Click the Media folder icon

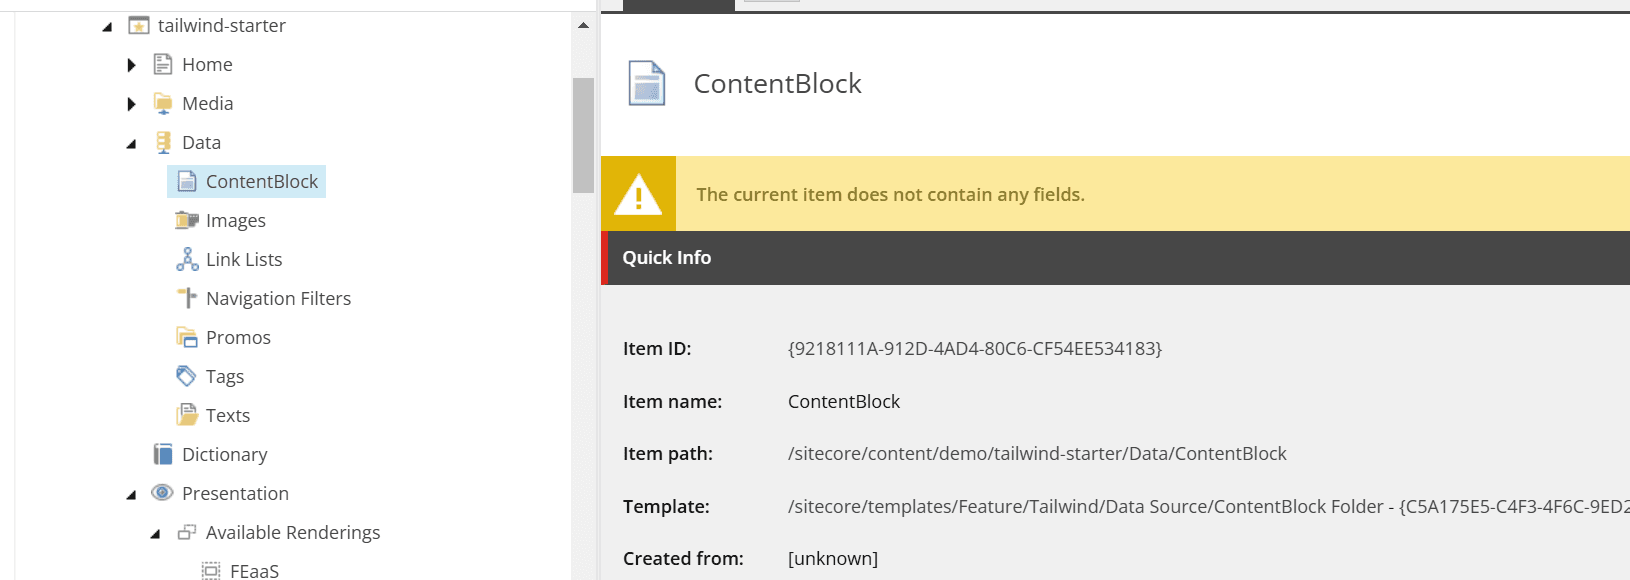(163, 104)
